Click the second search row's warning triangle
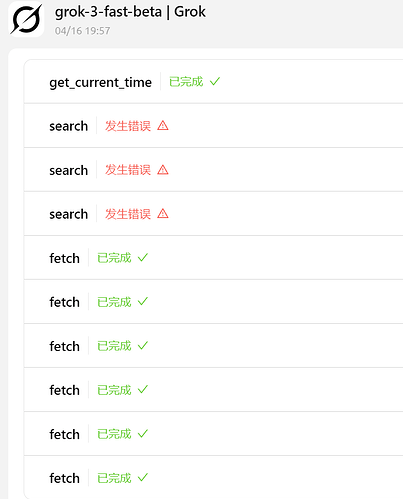The image size is (403, 499). point(163,170)
